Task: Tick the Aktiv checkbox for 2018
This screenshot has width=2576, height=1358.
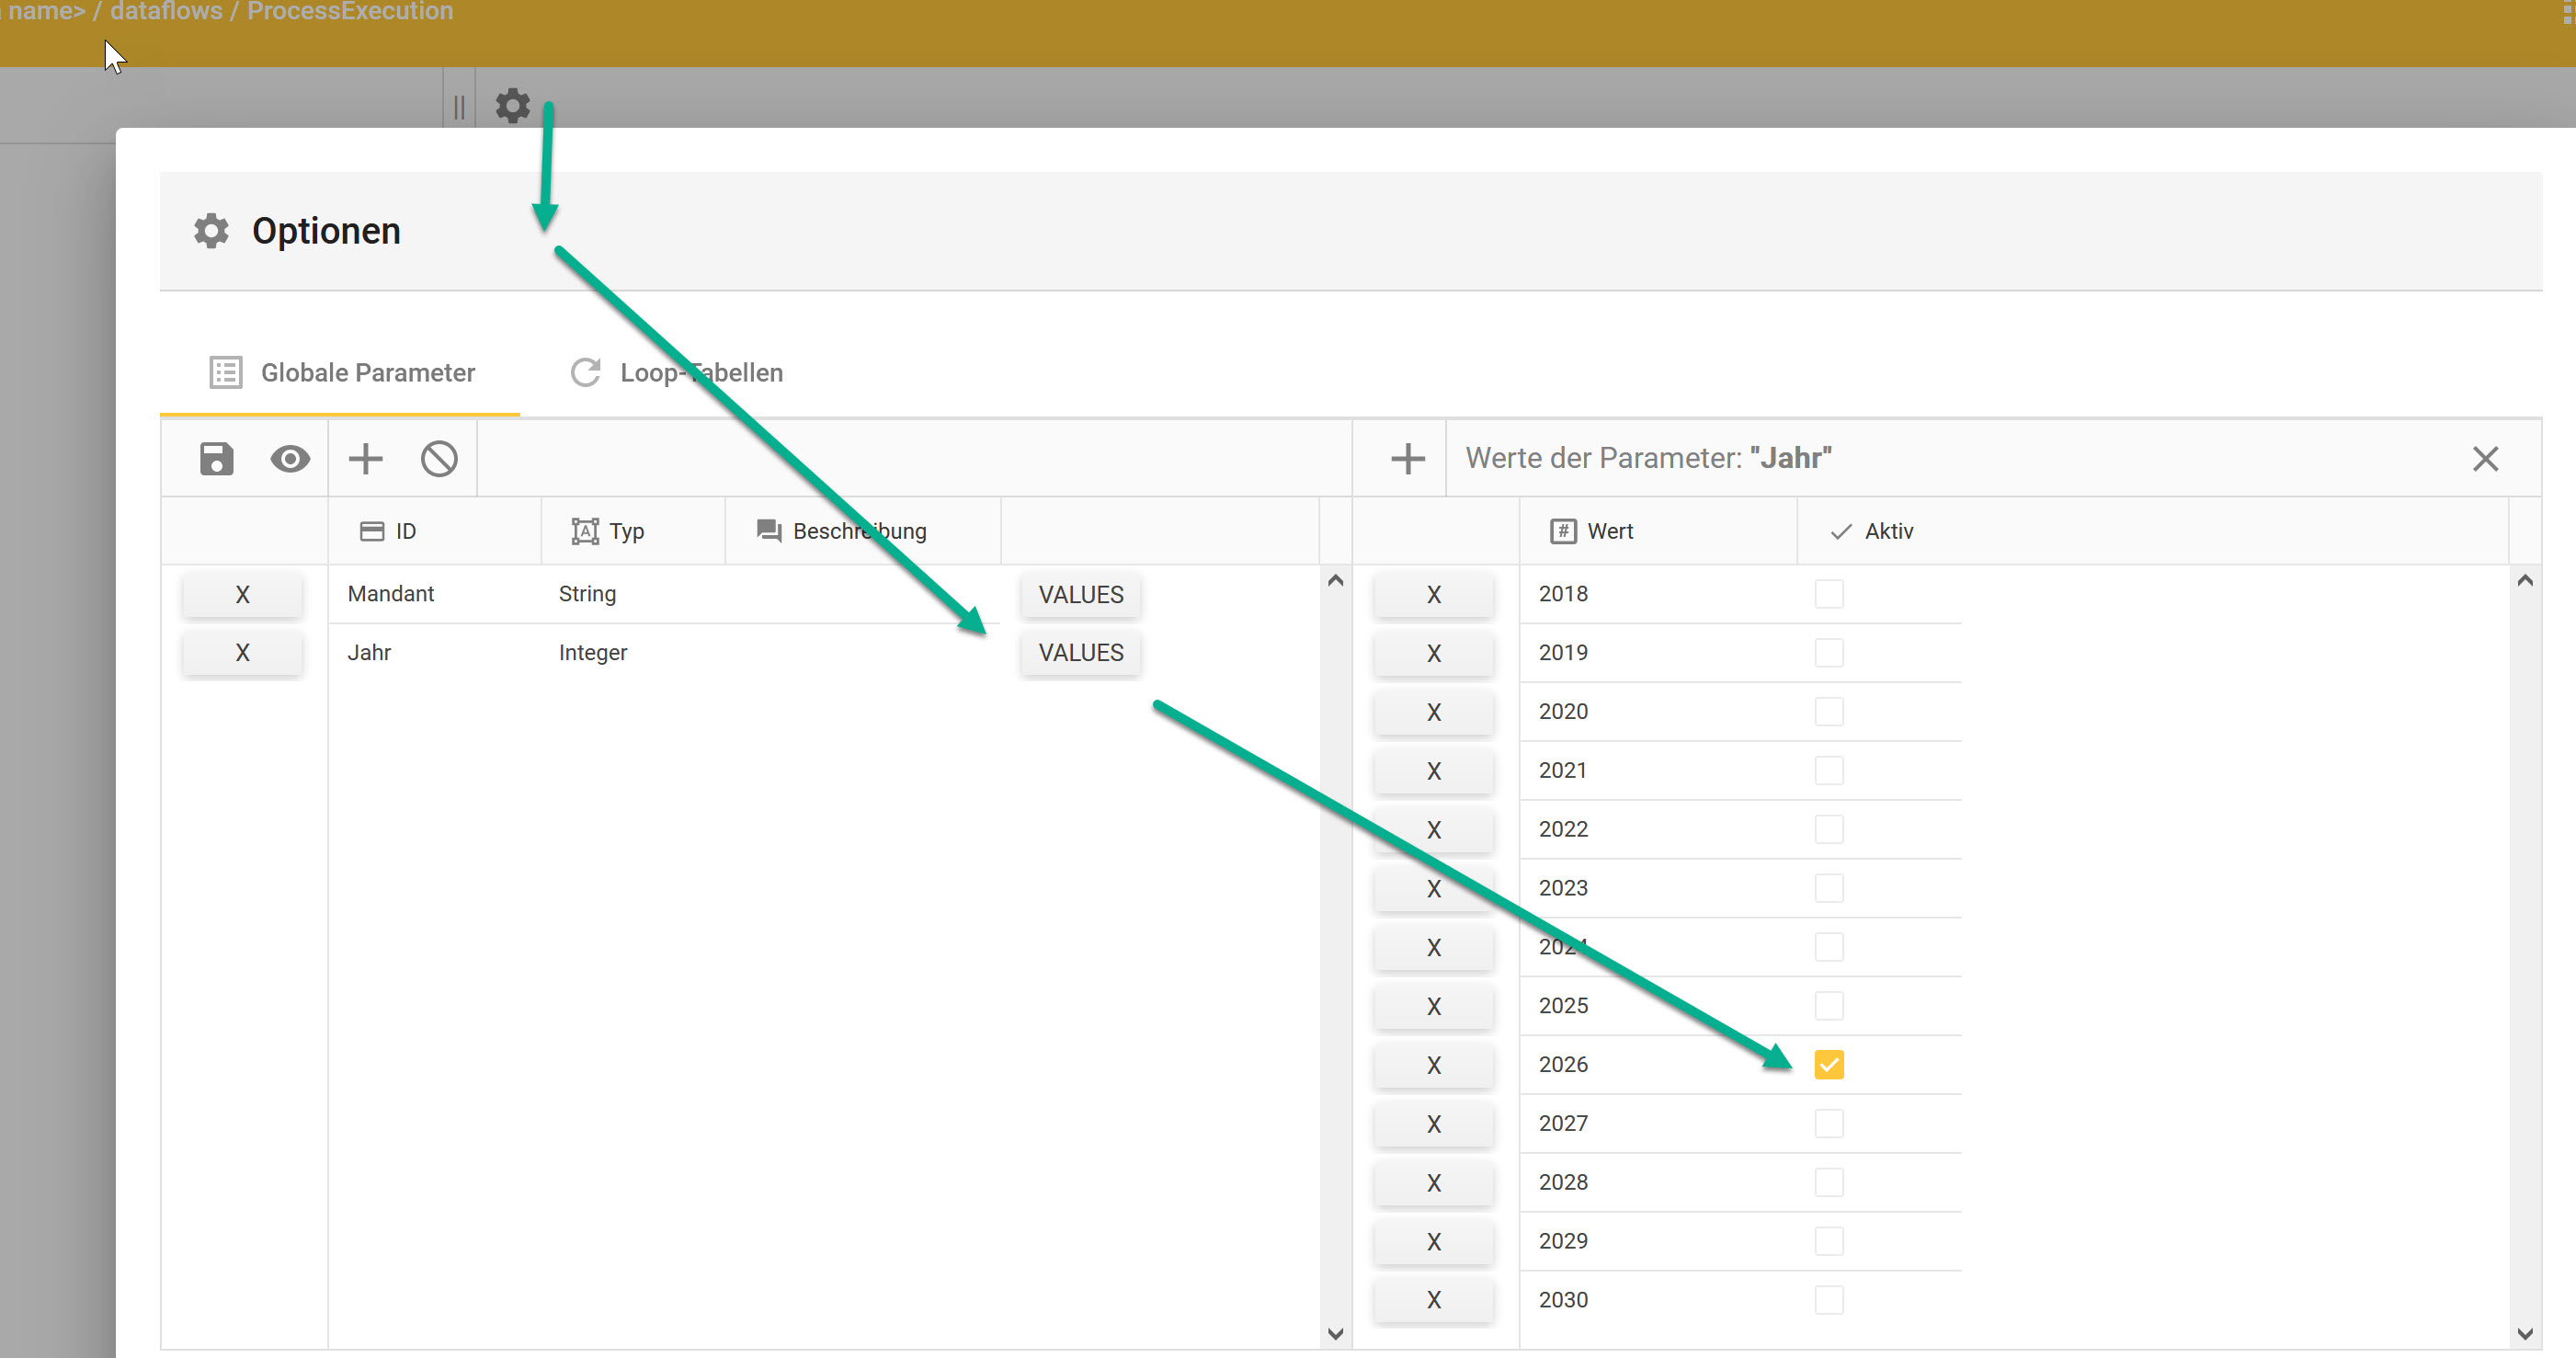Action: 1828,594
